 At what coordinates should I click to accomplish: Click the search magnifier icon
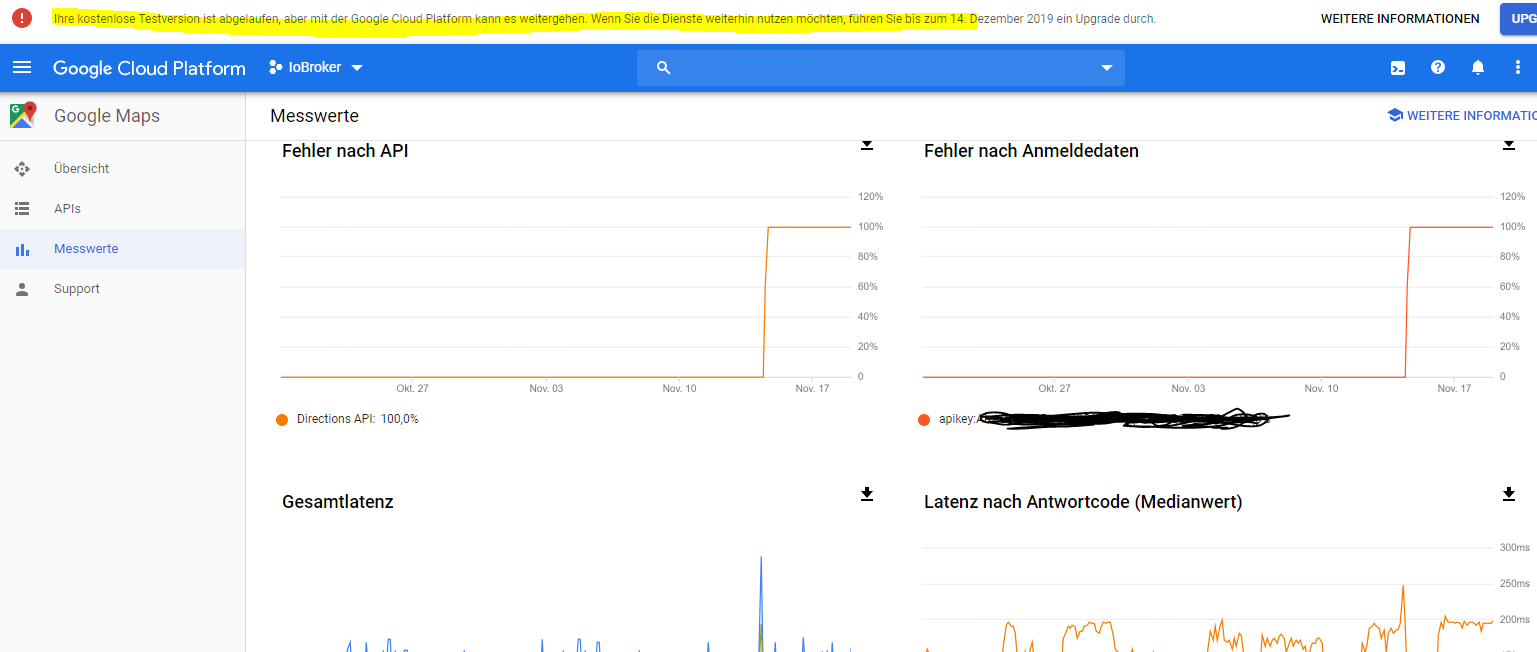pos(663,68)
